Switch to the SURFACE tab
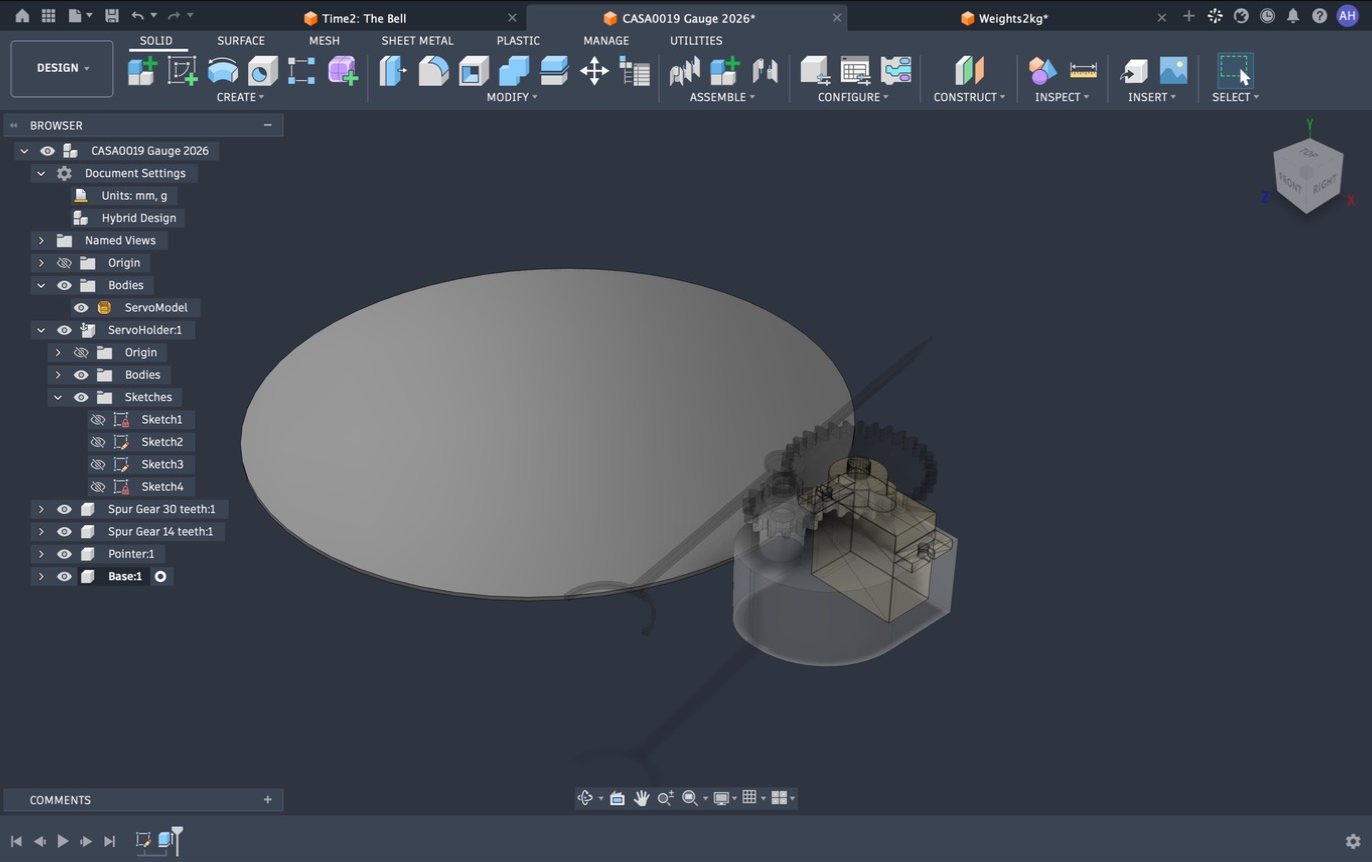The height and width of the screenshot is (862, 1372). click(x=241, y=41)
